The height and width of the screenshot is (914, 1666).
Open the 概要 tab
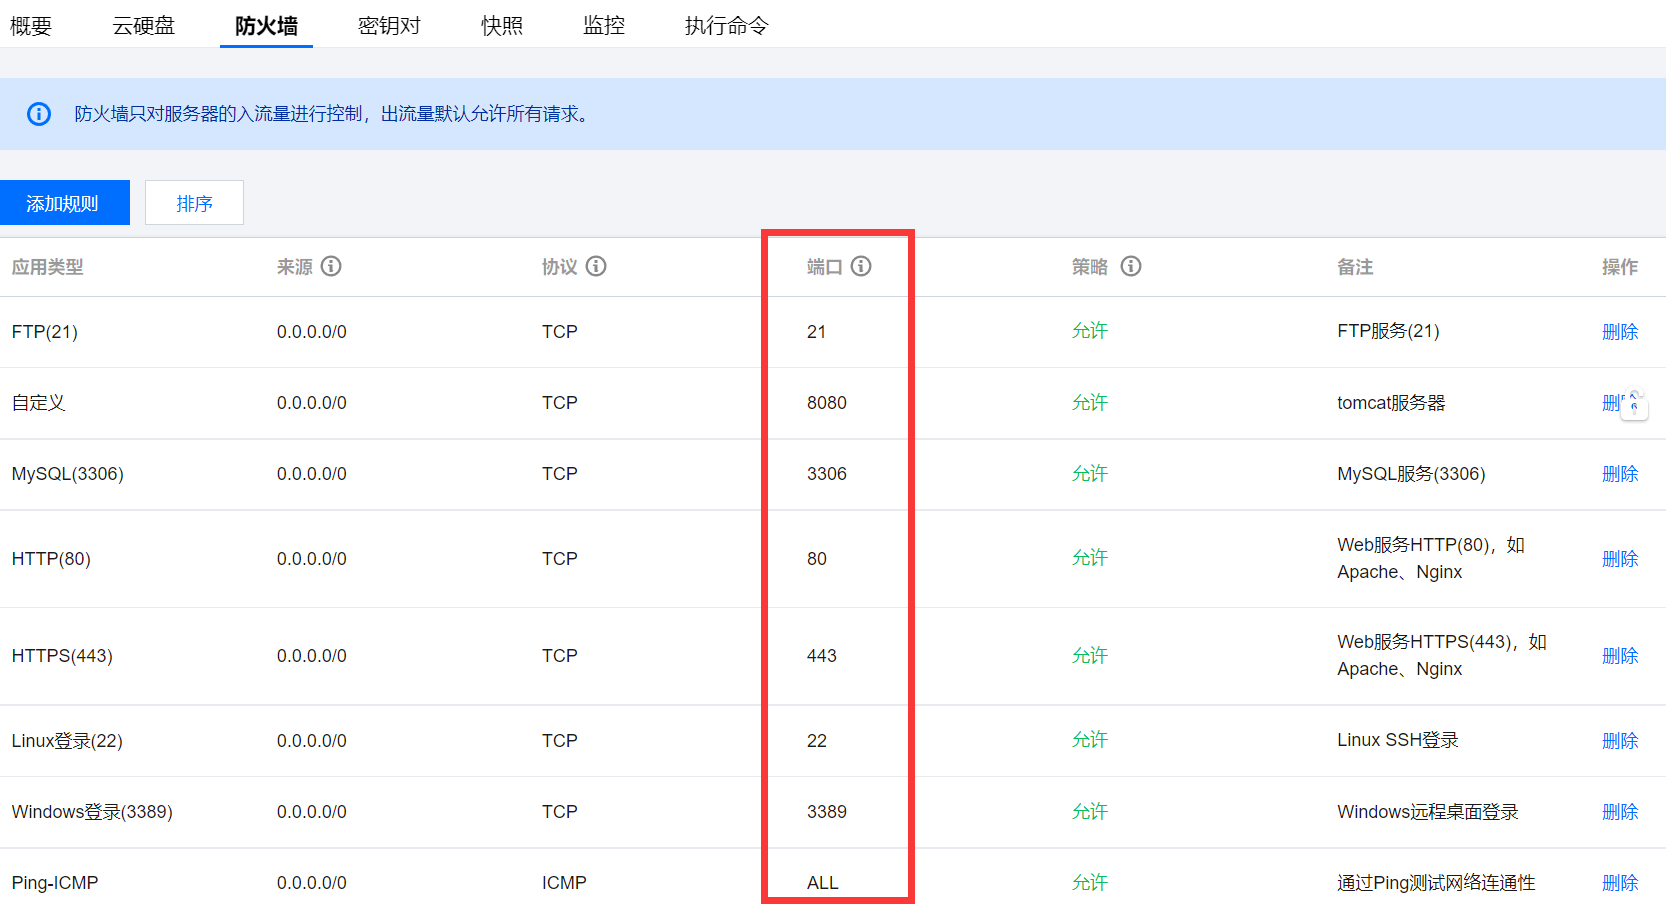tap(31, 26)
